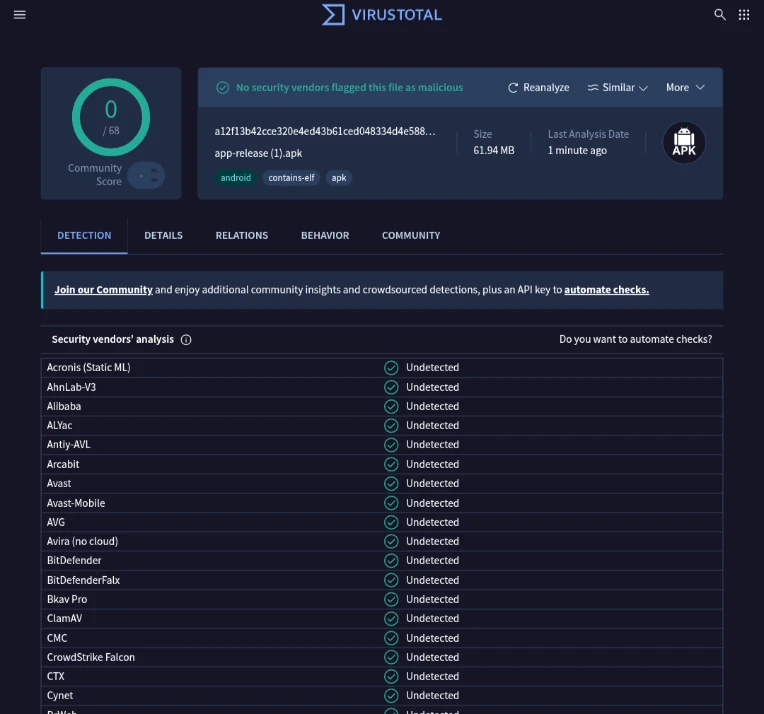Follow the Join our Community link
The height and width of the screenshot is (714, 764).
point(104,290)
